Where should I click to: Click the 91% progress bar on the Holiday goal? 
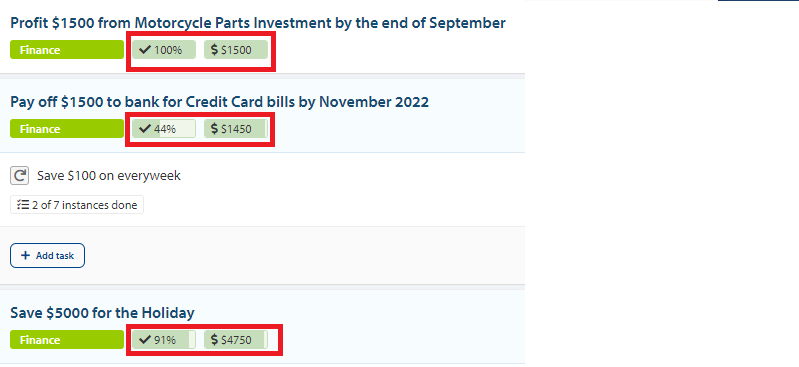164,339
